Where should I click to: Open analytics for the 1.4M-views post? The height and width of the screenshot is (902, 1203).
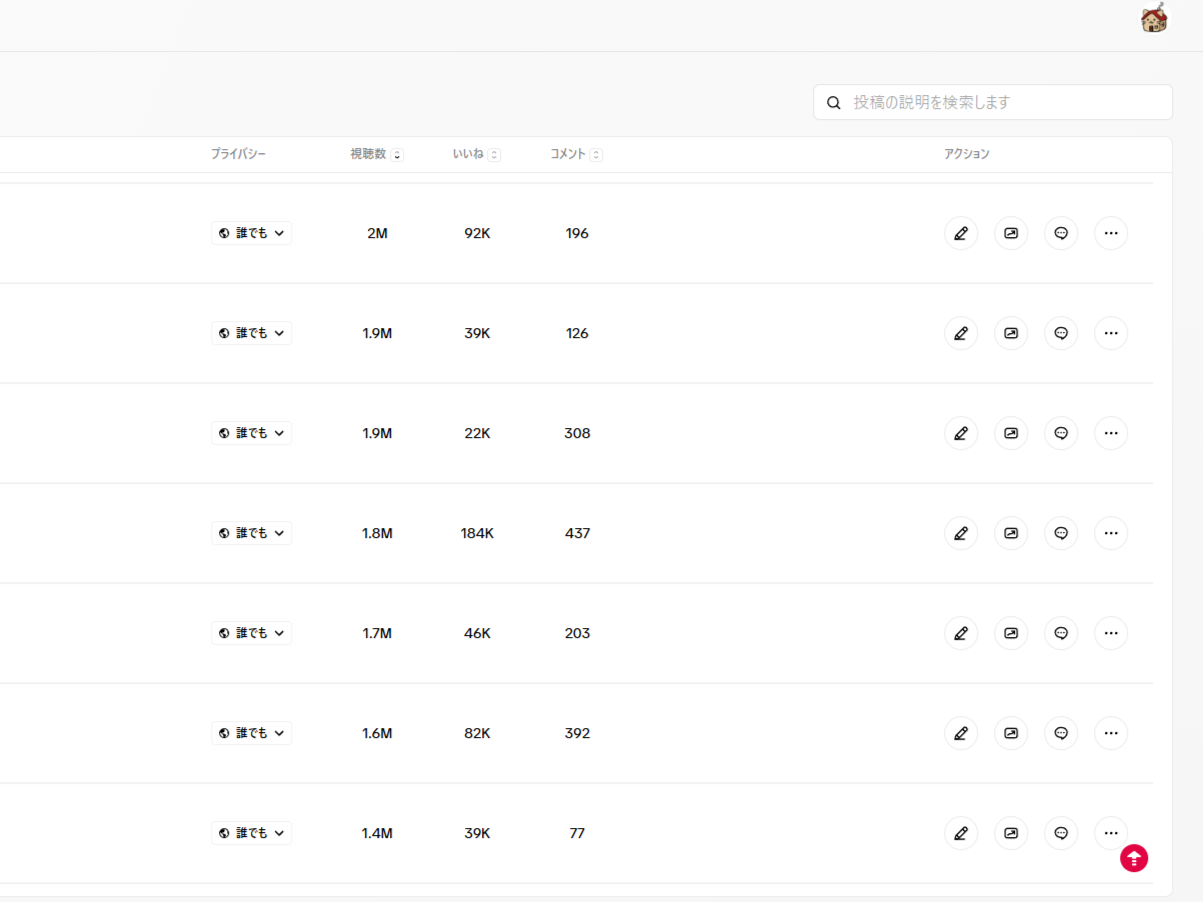1011,833
